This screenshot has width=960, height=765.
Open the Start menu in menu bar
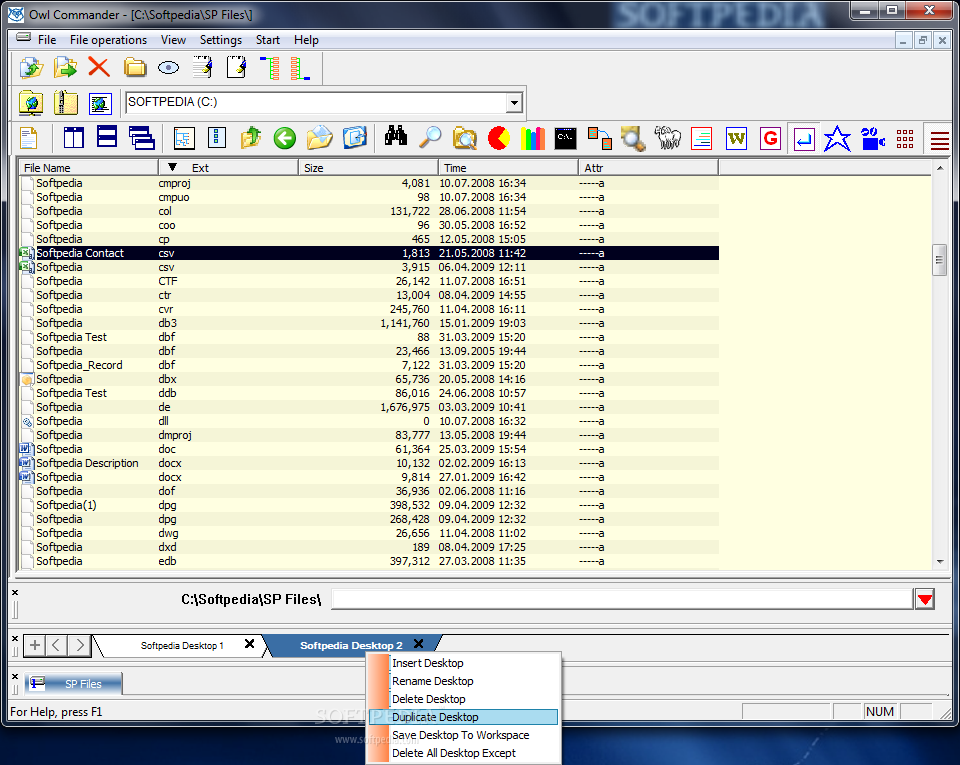(x=268, y=40)
